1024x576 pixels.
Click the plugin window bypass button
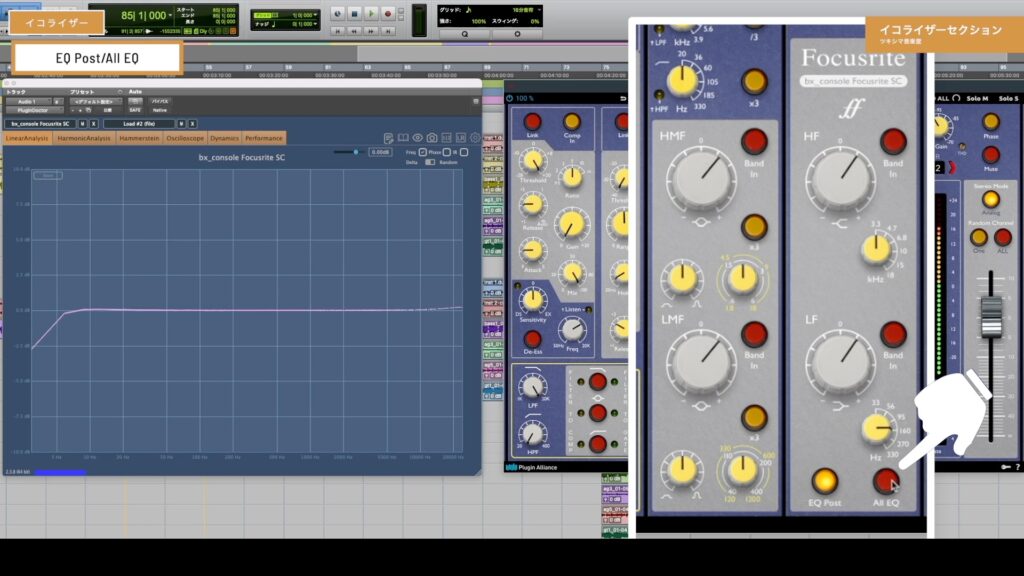point(160,102)
